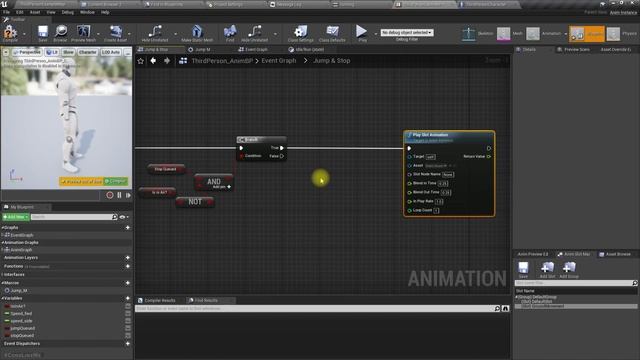Switch to Physics editor mode
The width and height of the screenshot is (640, 360).
point(622,33)
